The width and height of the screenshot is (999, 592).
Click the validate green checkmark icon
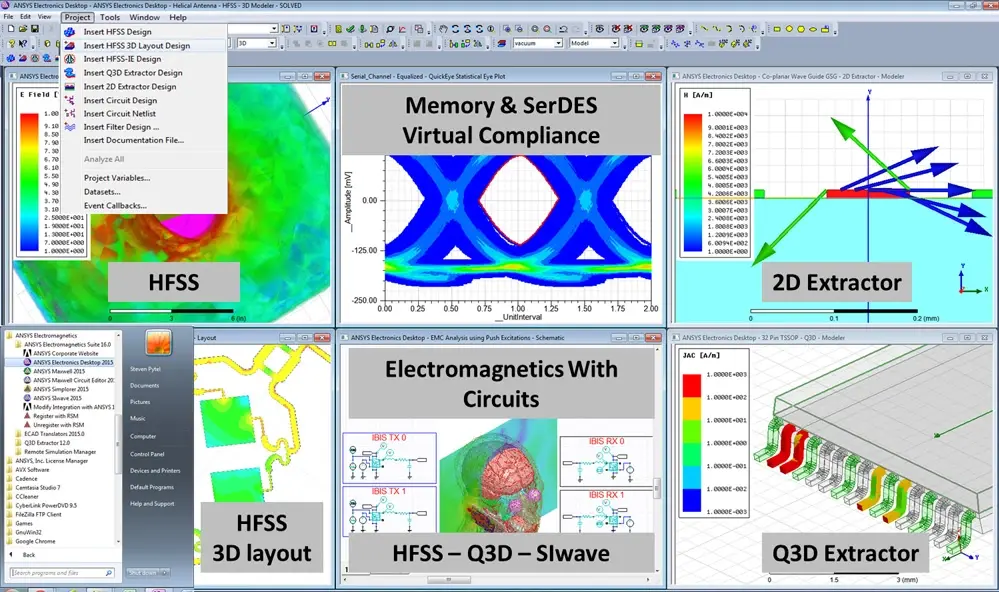[x=350, y=29]
